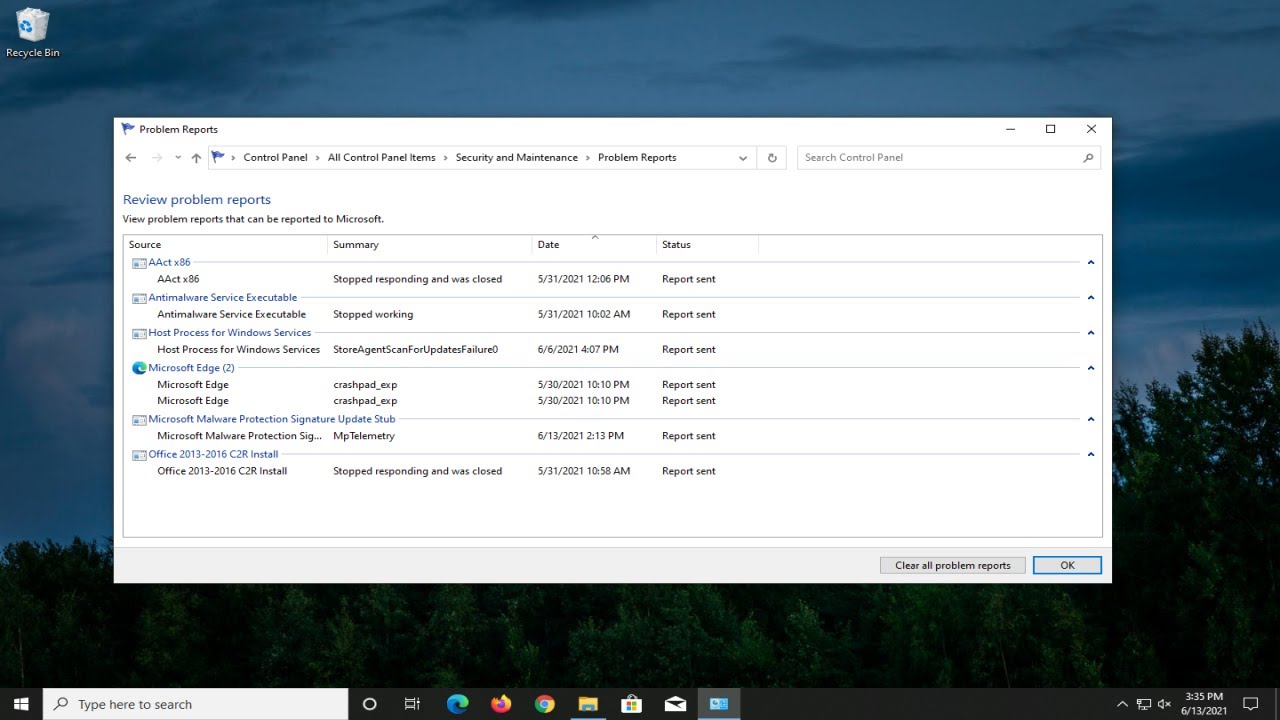The width and height of the screenshot is (1280, 720).
Task: Collapse the Microsoft Edge (2) group
Action: pos(1091,368)
